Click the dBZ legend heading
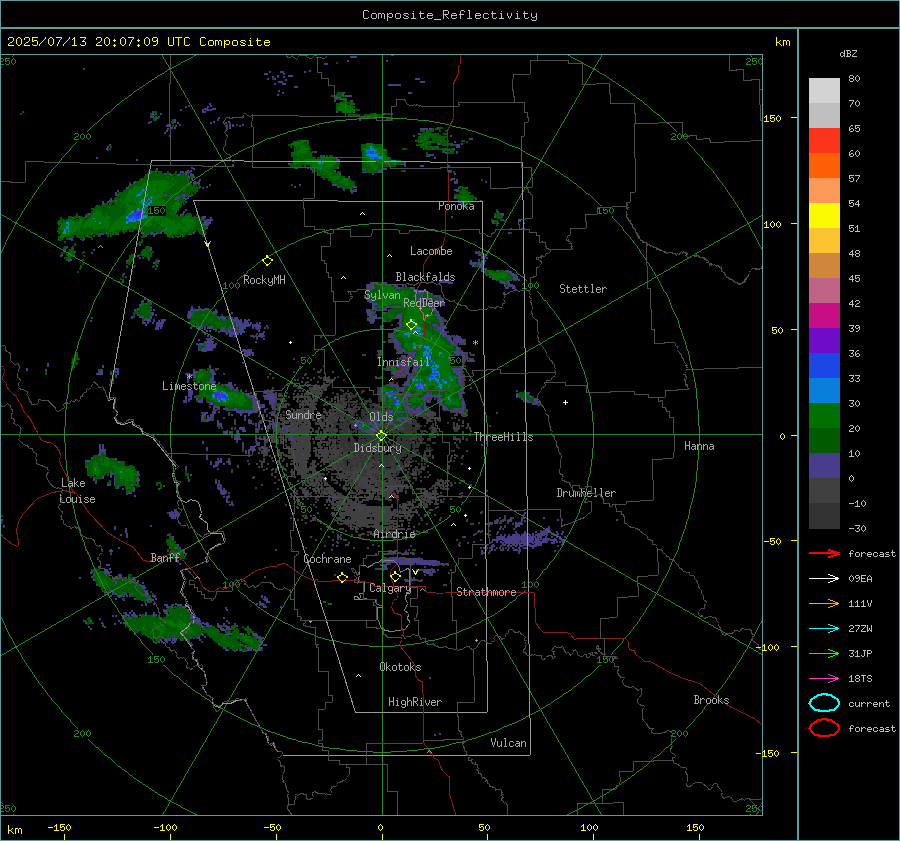 [848, 54]
